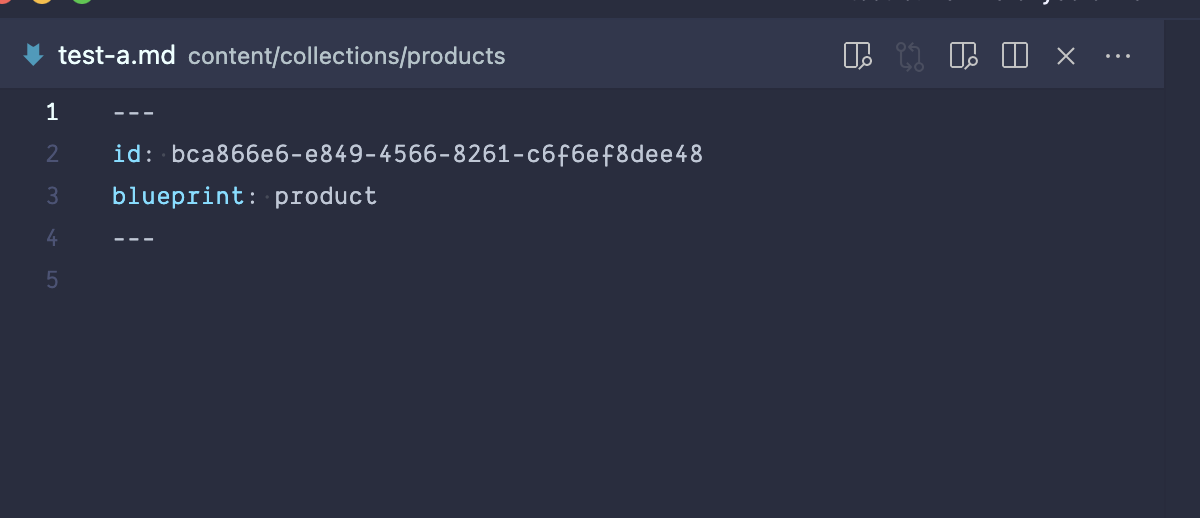The width and height of the screenshot is (1200, 518).
Task: Click the product value text
Action: point(326,197)
